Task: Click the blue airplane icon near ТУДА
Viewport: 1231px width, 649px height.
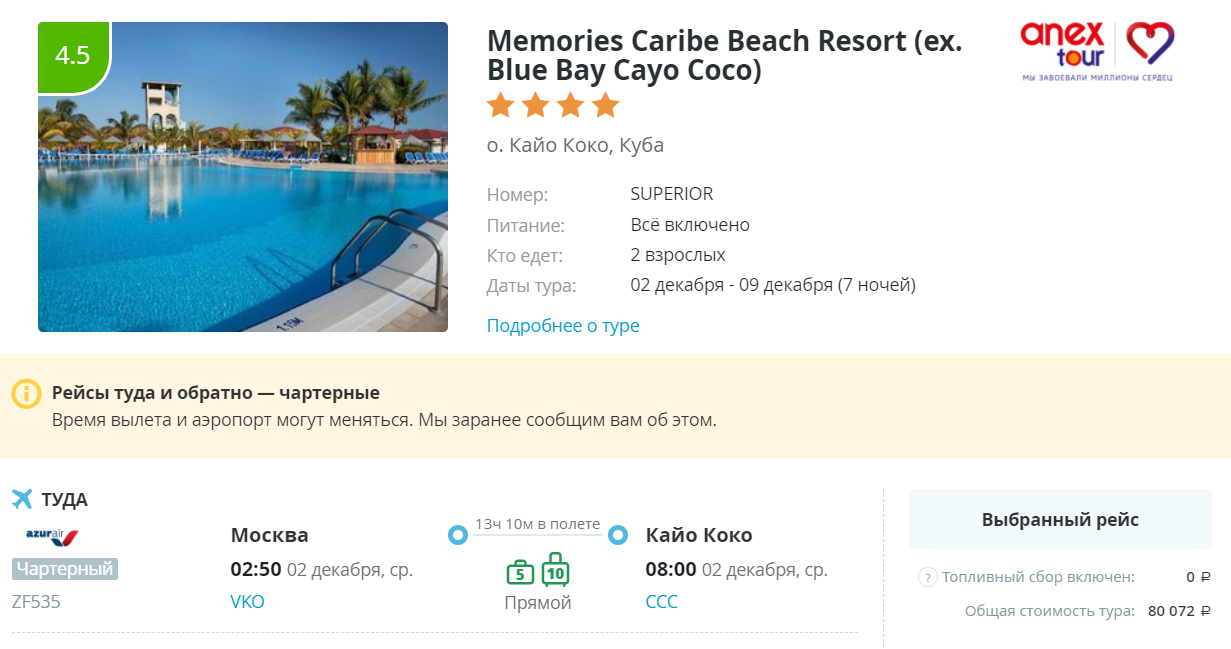Action: tap(23, 498)
